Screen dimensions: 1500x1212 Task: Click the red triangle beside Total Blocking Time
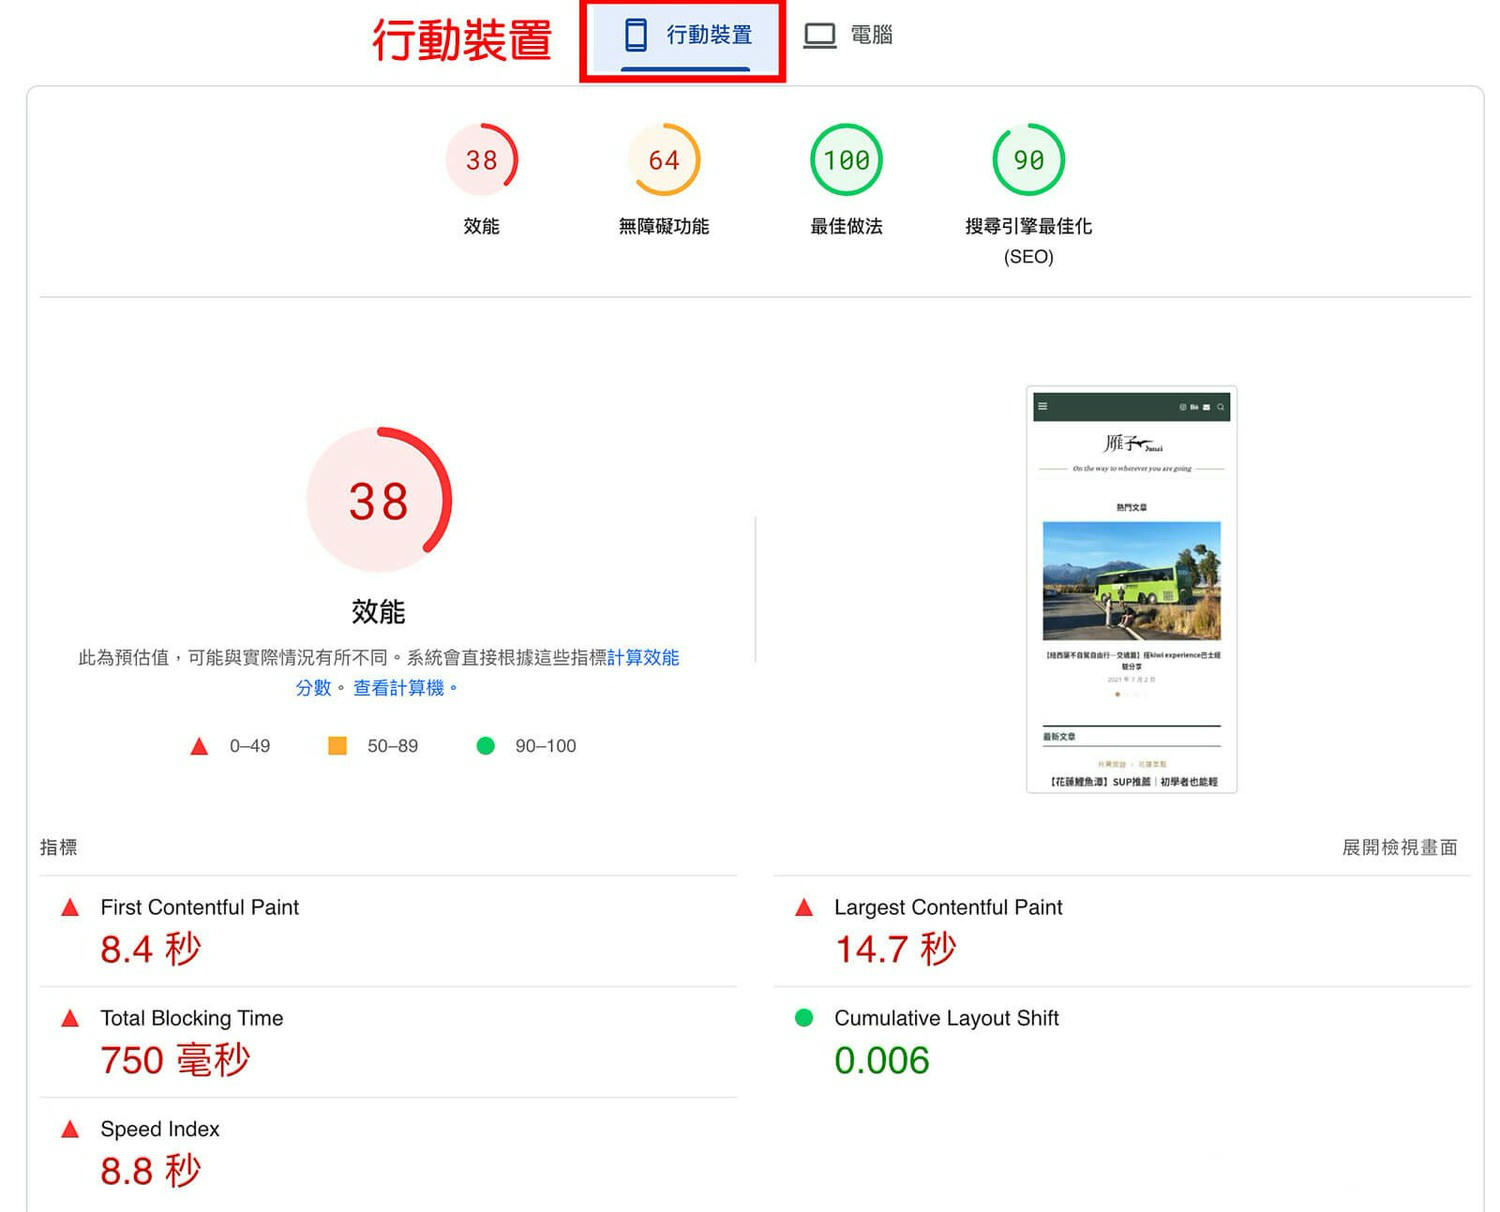70,1018
